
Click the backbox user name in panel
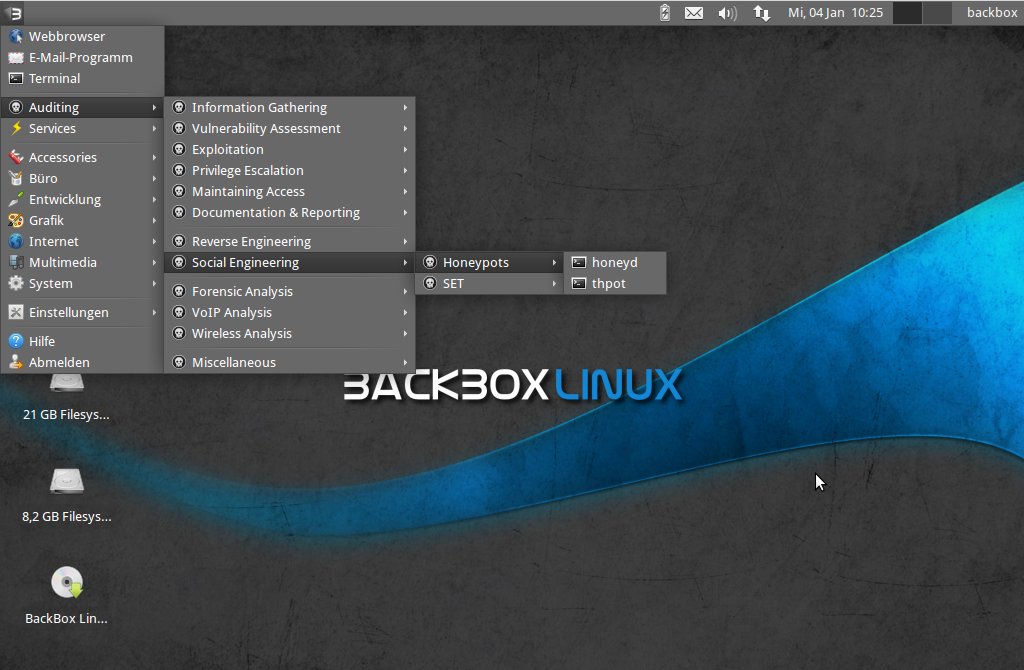[x=992, y=12]
